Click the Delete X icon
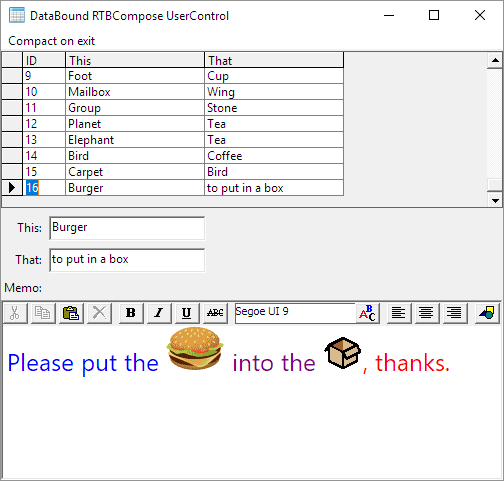Screen dimensions: 504x481 99,313
